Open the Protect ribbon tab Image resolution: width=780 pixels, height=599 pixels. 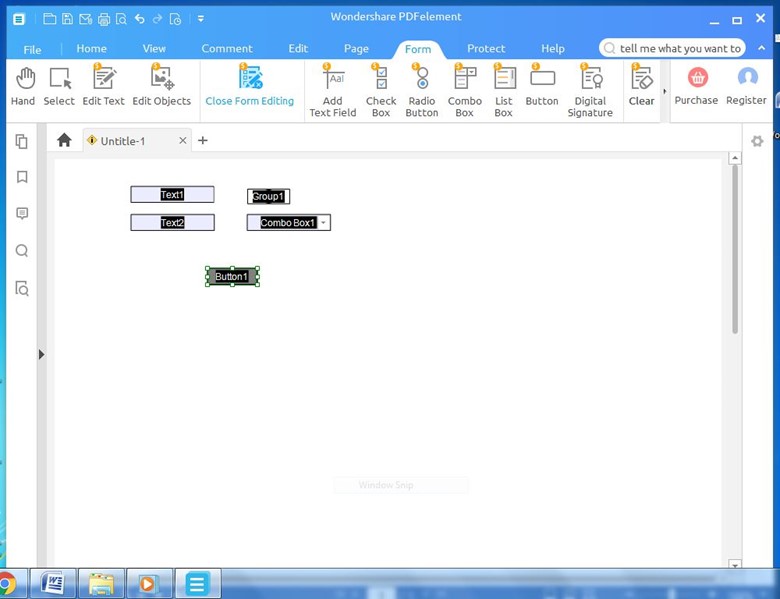(x=486, y=48)
